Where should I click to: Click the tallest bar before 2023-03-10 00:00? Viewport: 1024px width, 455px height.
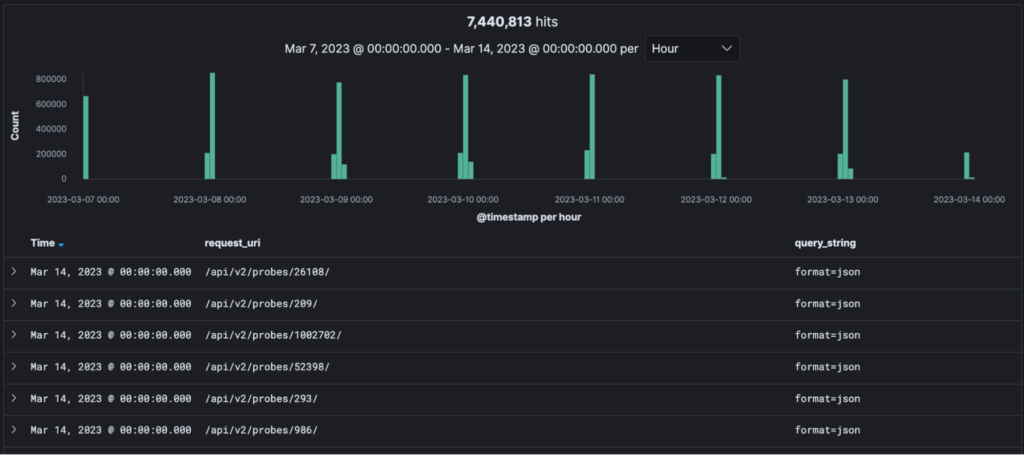[466, 127]
